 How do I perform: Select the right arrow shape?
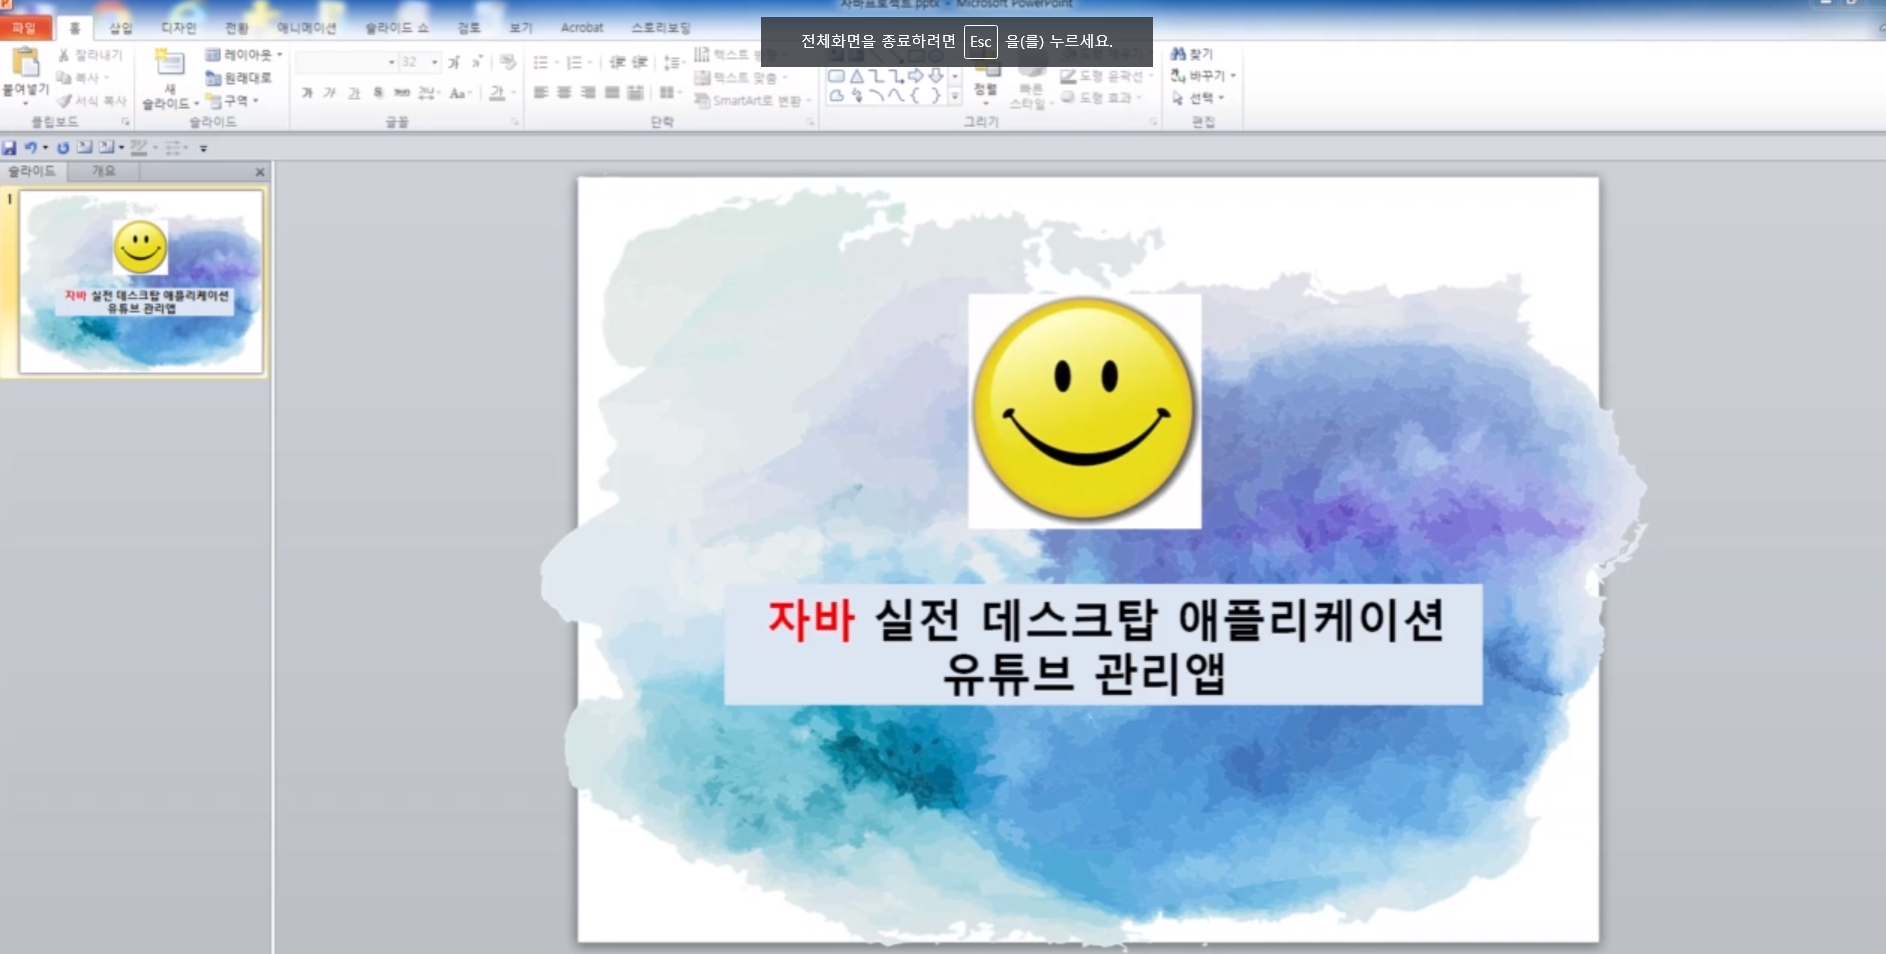pos(916,76)
